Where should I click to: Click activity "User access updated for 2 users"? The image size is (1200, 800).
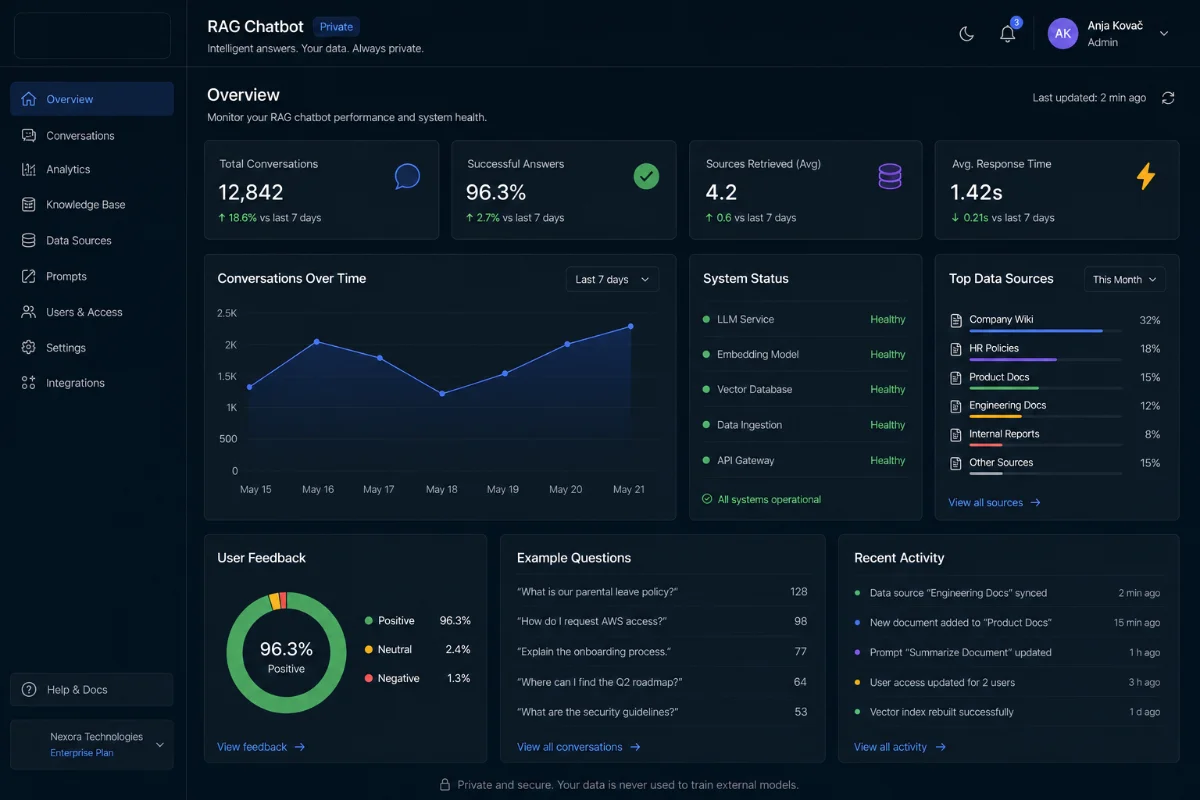point(942,682)
